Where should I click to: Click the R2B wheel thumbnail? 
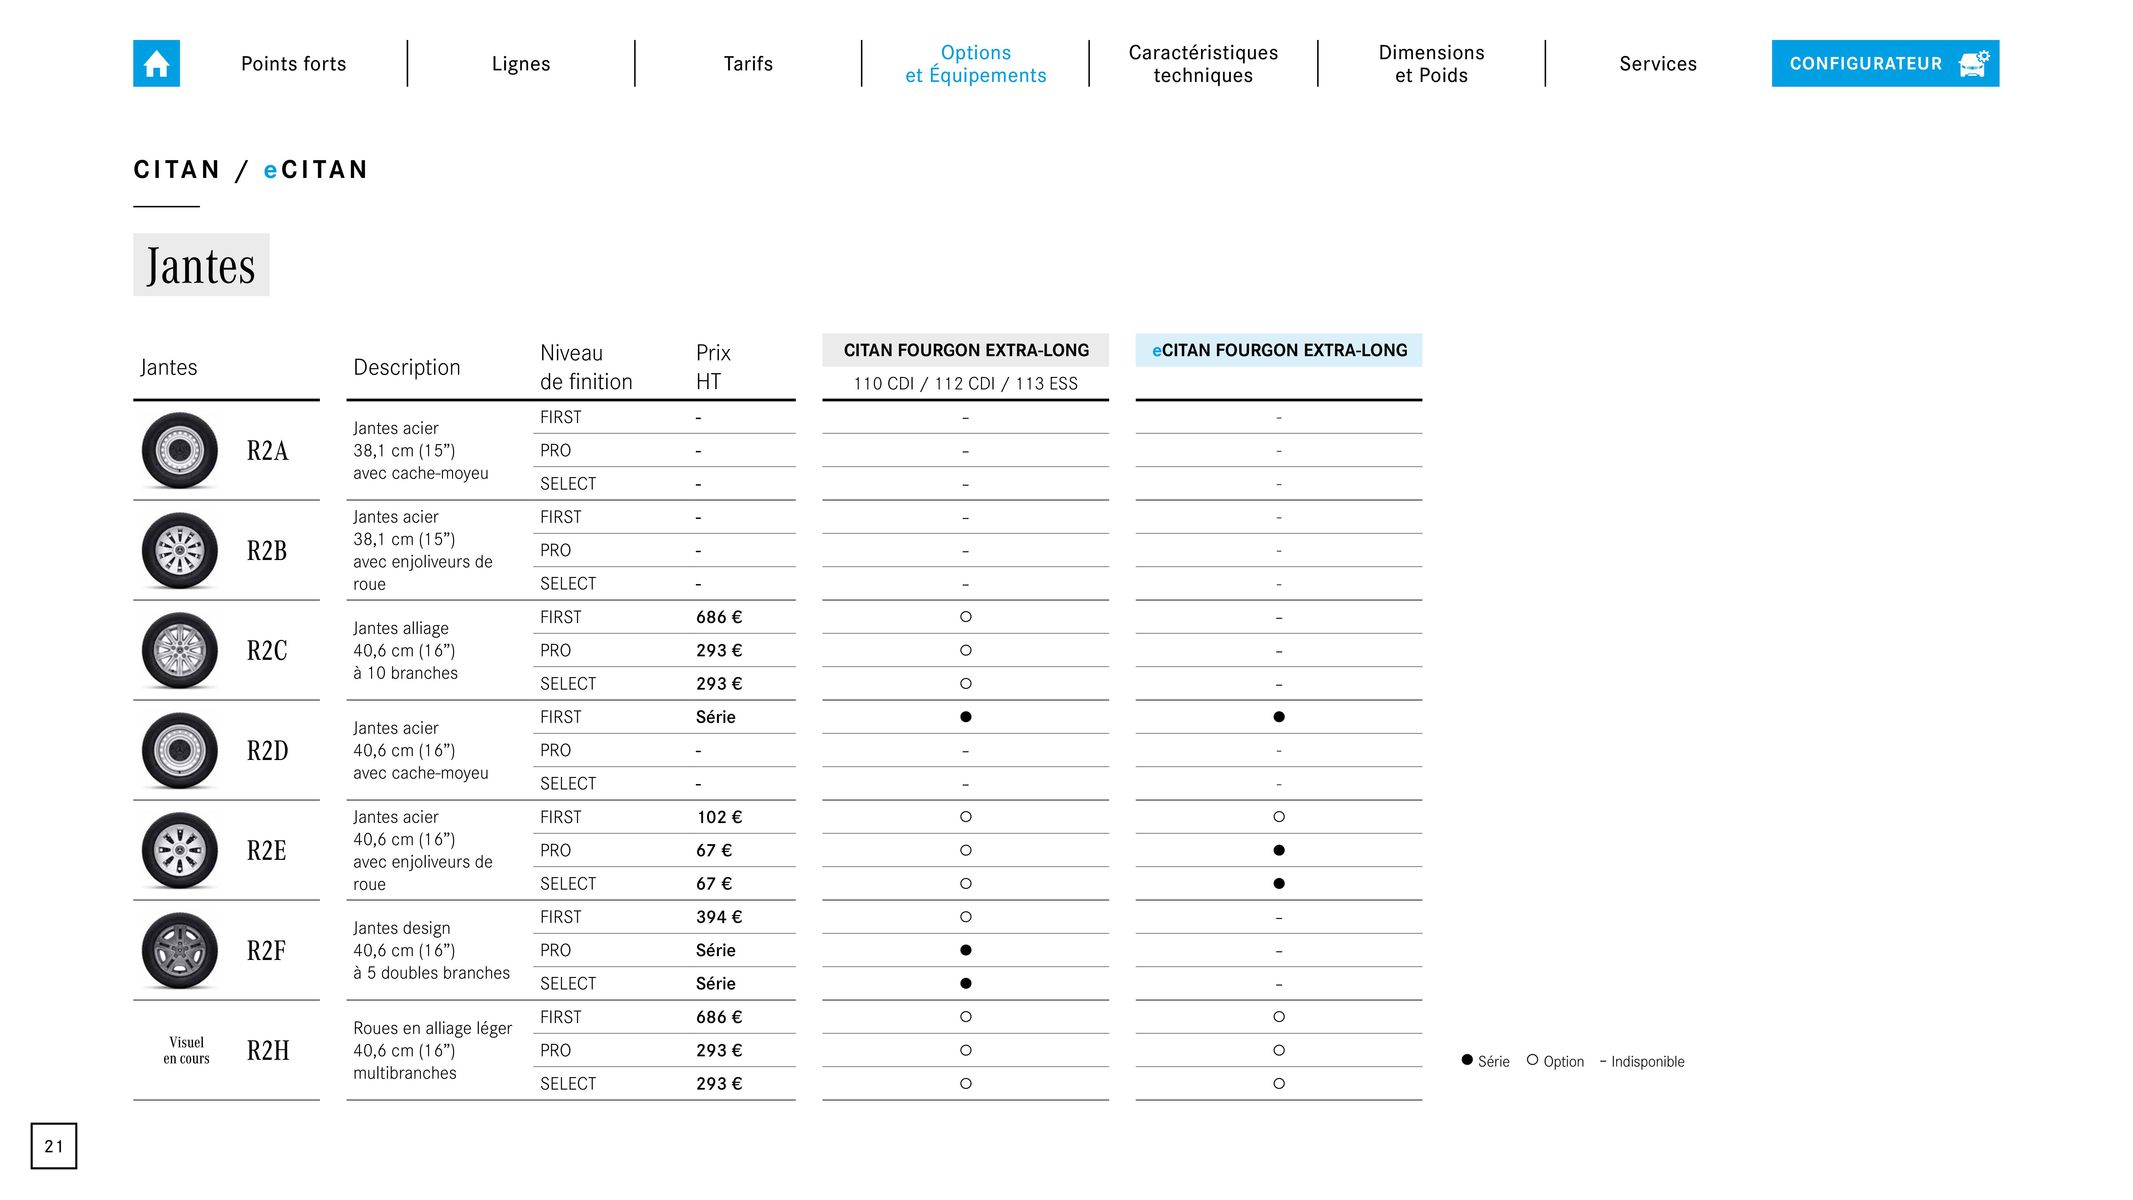(180, 550)
